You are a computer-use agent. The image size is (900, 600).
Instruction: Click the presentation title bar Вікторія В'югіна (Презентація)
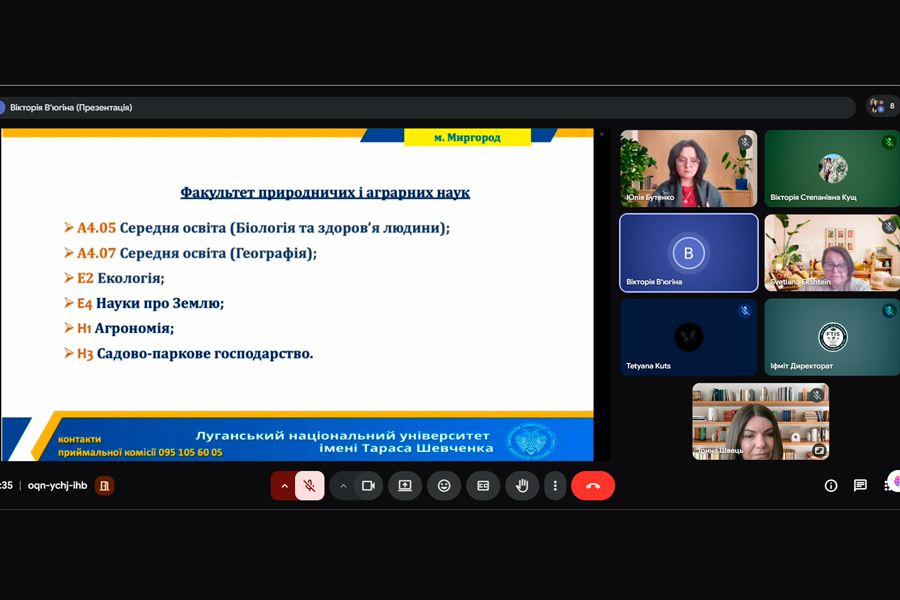tap(428, 107)
